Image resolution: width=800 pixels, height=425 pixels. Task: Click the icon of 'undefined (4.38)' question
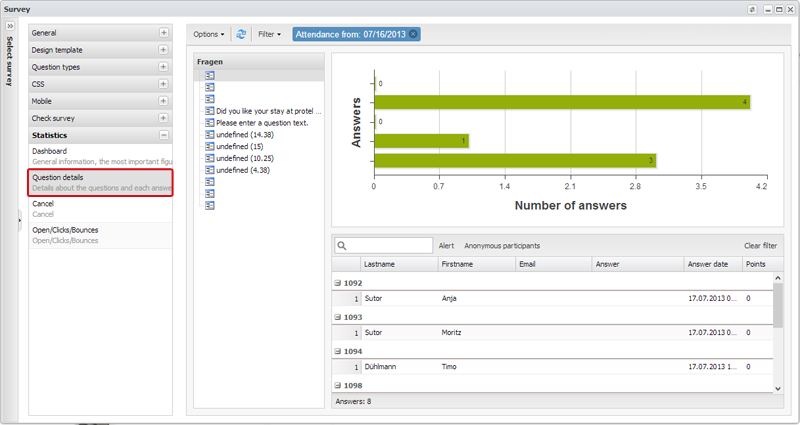210,170
